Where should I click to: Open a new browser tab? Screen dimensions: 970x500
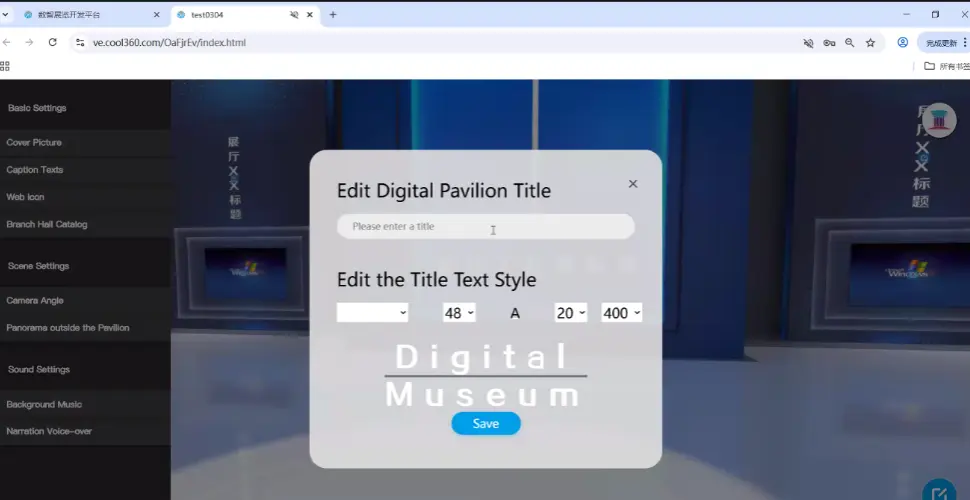[x=333, y=15]
